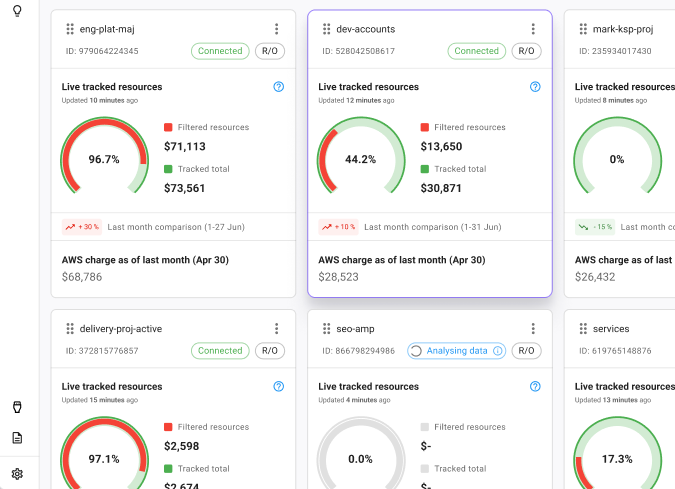
Task: Select the services account name
Action: pos(611,328)
